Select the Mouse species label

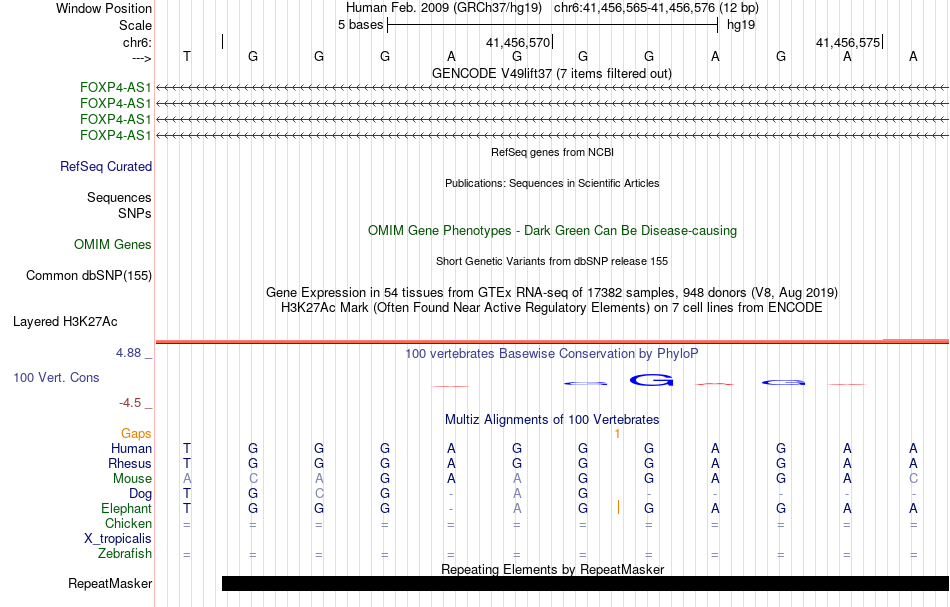(132, 479)
